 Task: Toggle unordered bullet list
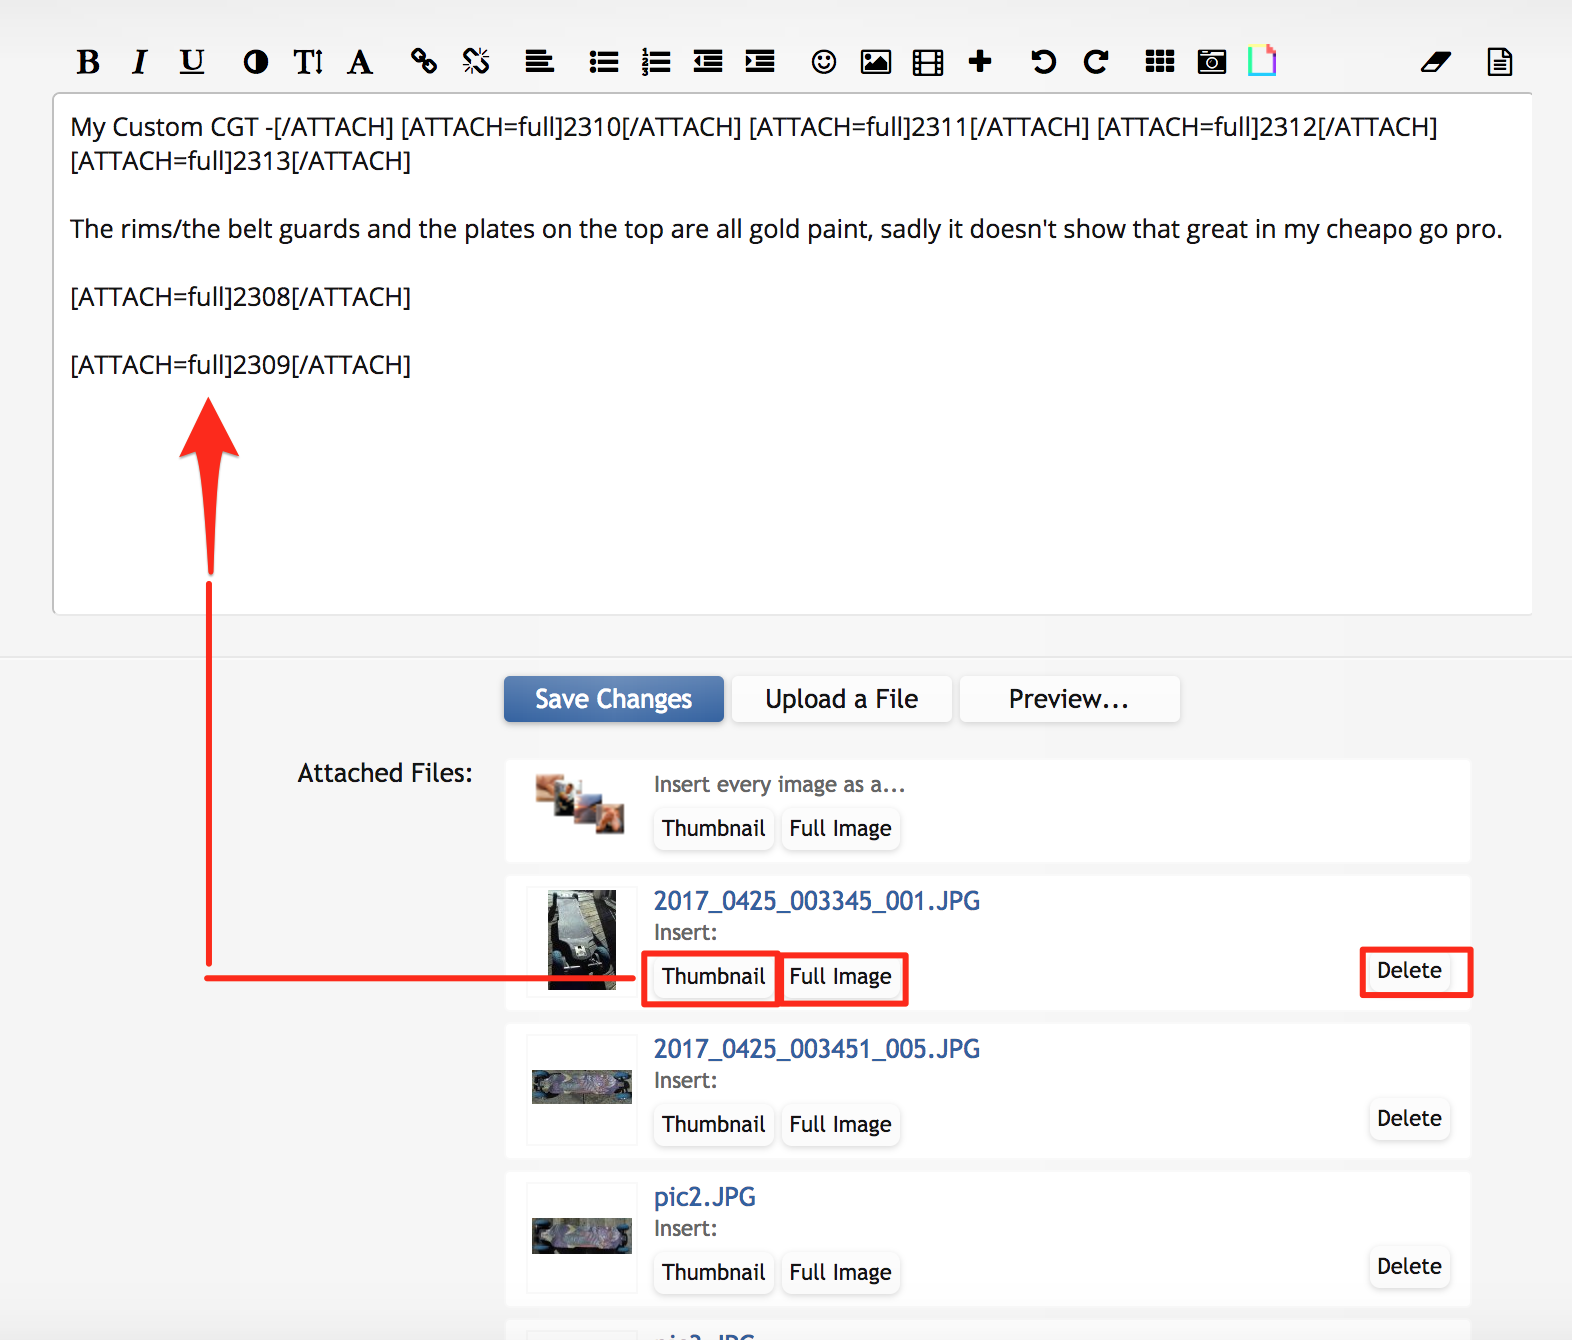point(603,62)
